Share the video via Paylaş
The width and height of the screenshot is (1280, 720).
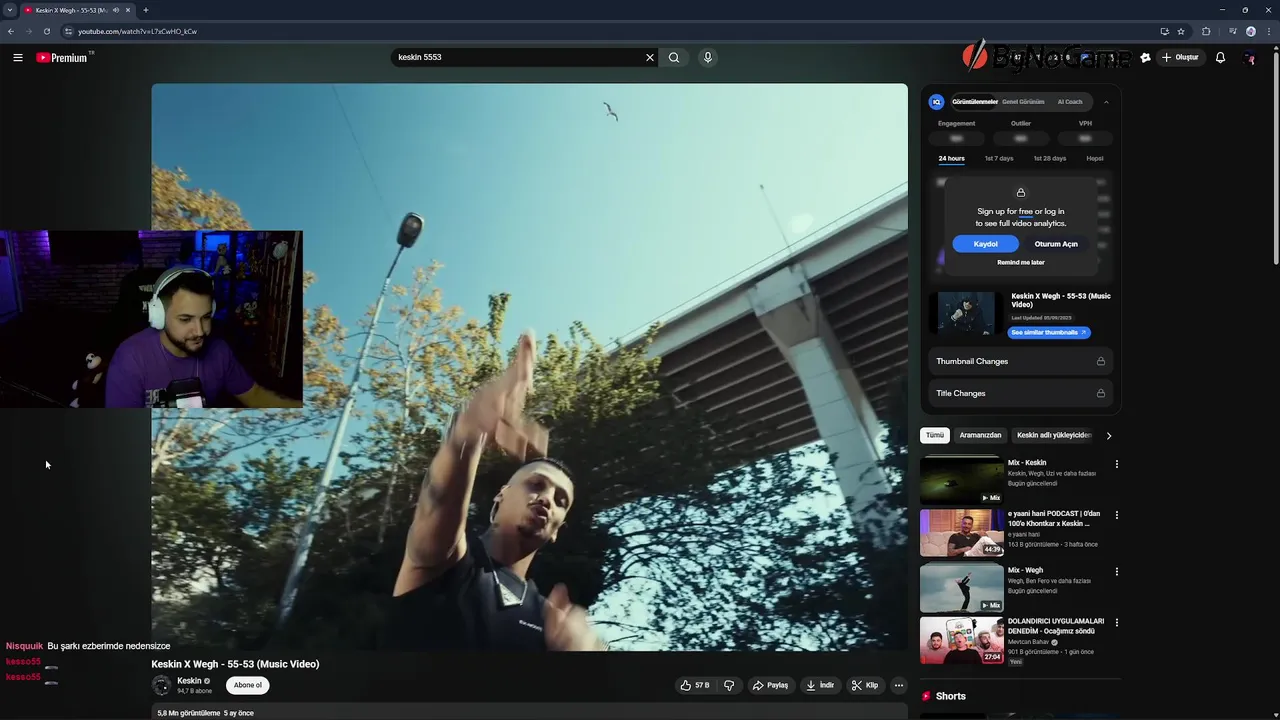click(770, 685)
